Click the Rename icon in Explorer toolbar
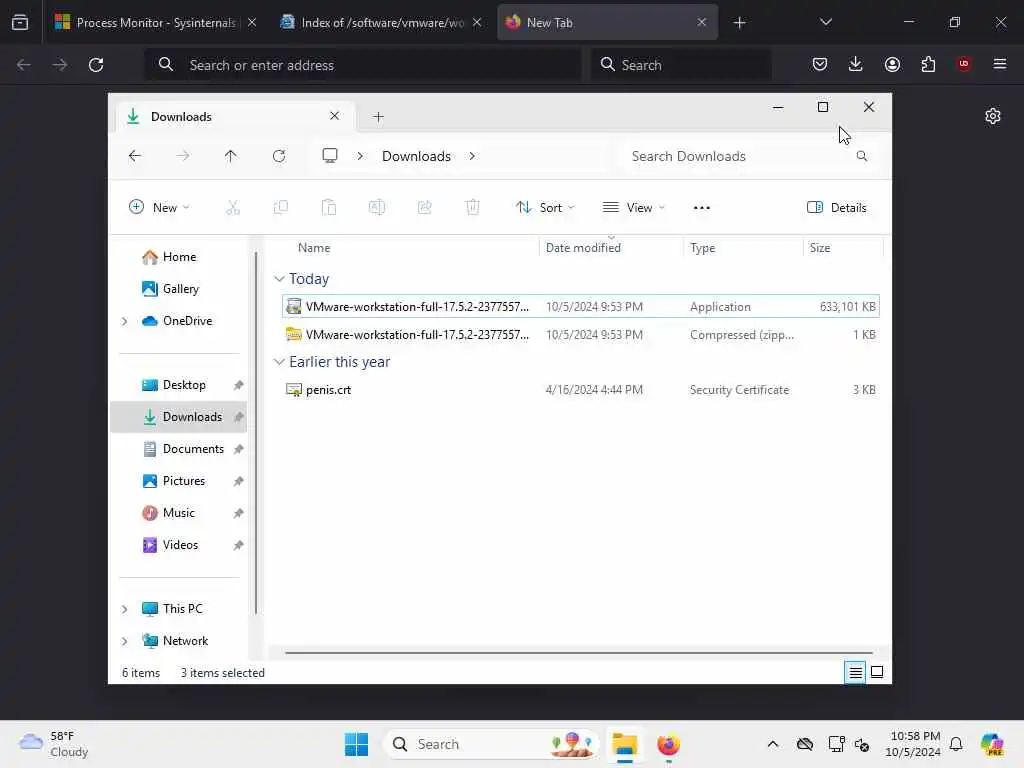The width and height of the screenshot is (1024, 768). (x=377, y=208)
